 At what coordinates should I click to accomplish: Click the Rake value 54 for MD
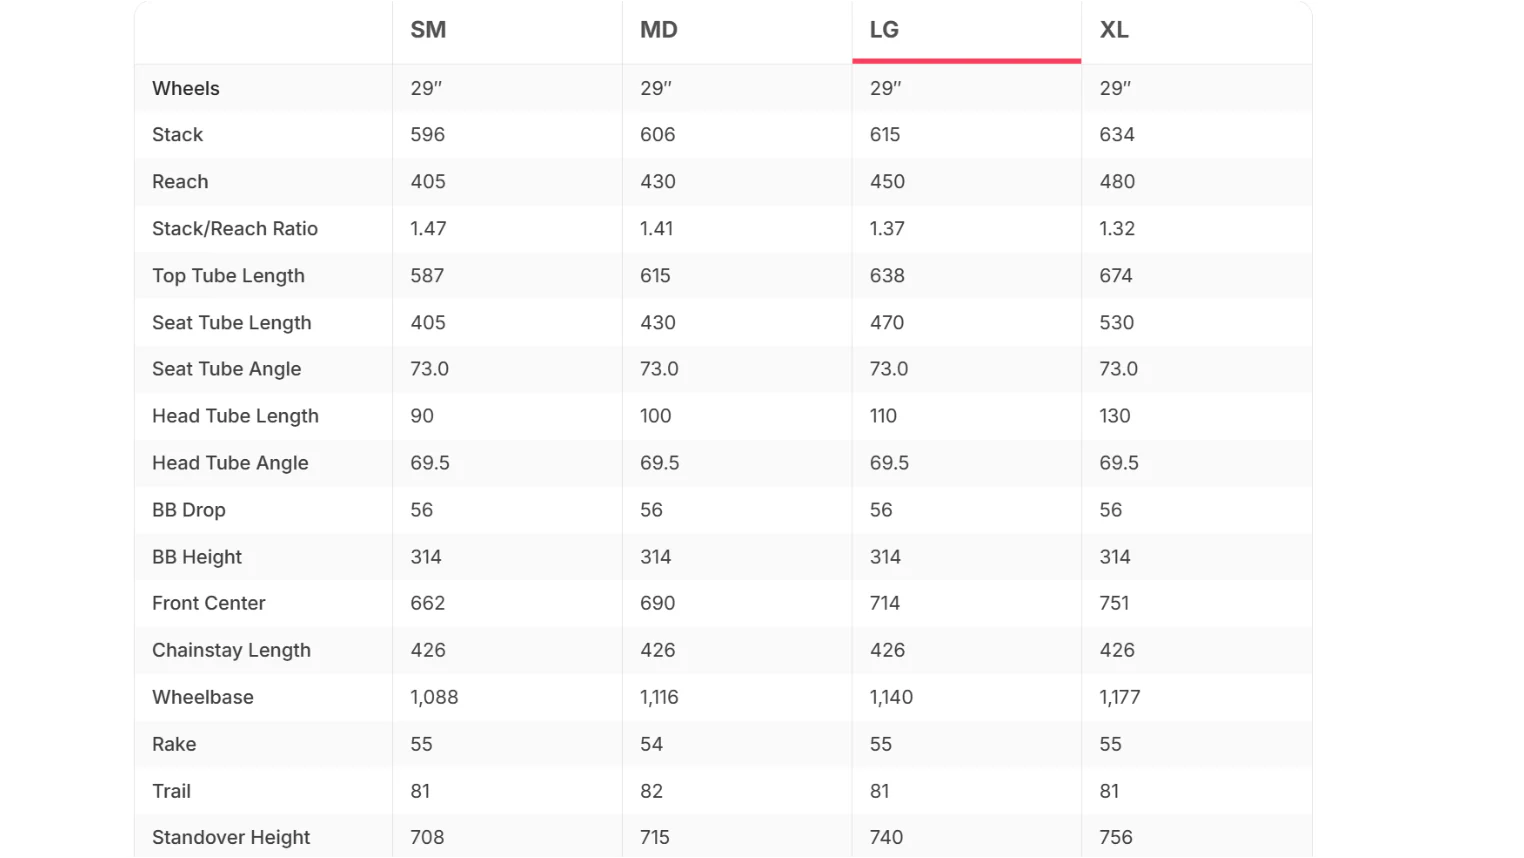[651, 744]
